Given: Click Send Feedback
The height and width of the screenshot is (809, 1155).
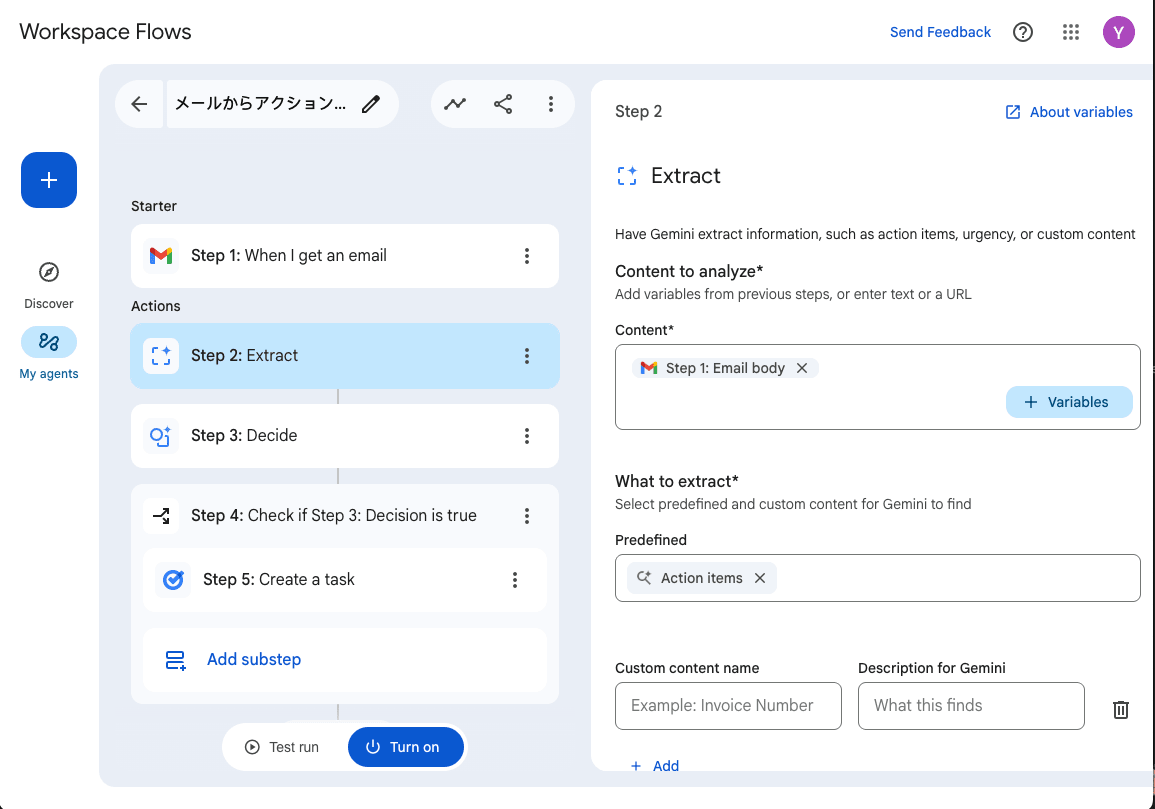Looking at the screenshot, I should pos(940,32).
